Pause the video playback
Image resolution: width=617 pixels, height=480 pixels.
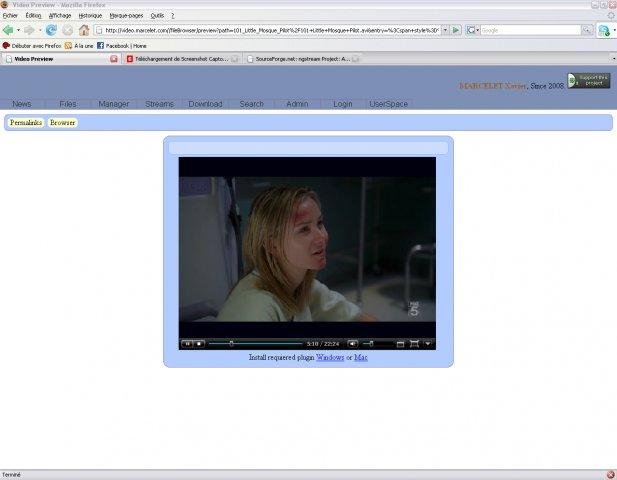[187, 344]
